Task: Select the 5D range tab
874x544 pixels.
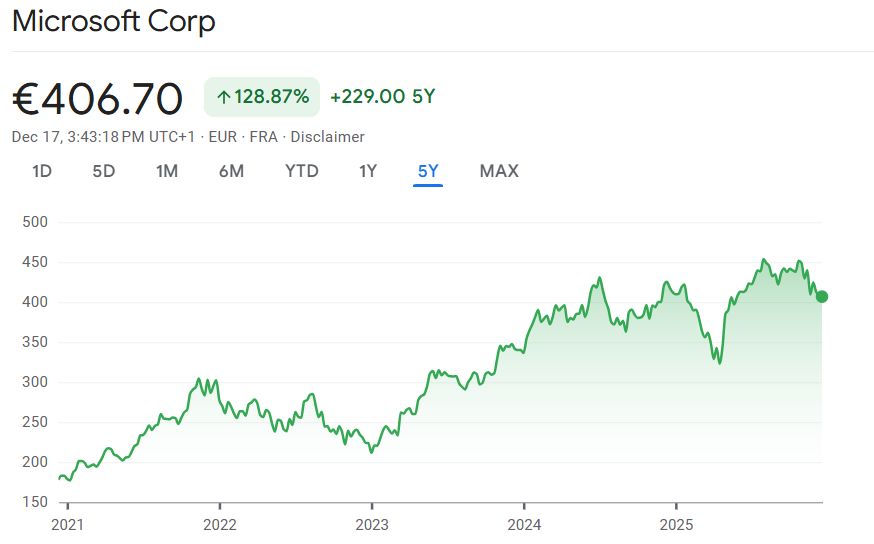Action: [x=104, y=171]
